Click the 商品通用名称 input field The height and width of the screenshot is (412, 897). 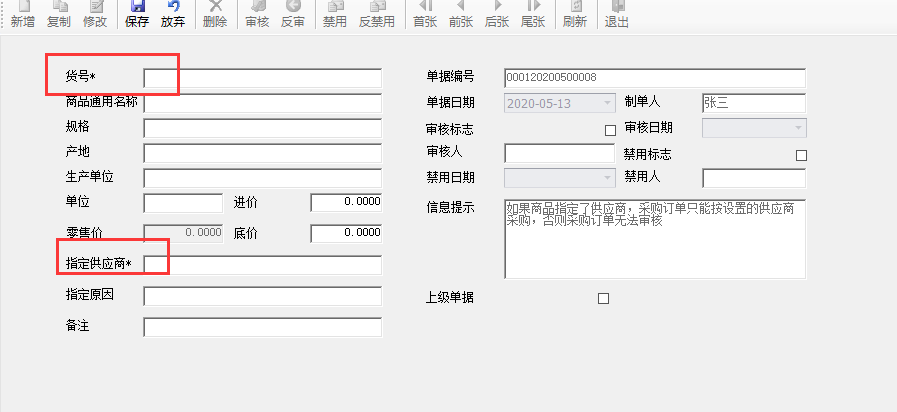[x=263, y=104]
